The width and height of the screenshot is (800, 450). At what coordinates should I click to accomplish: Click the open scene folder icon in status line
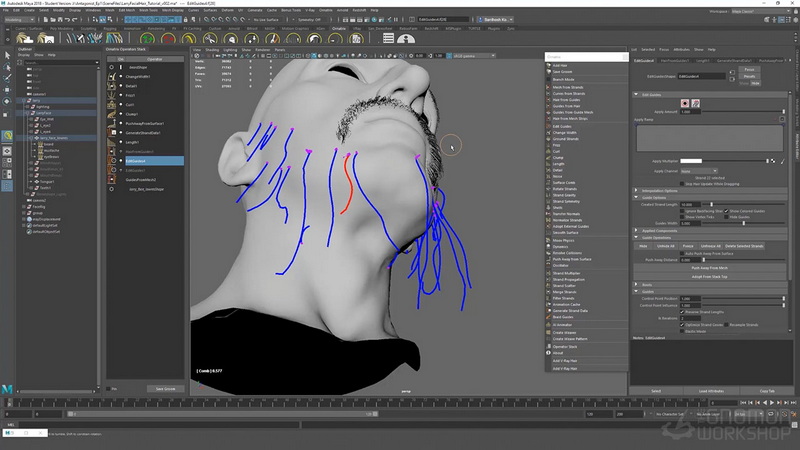pyautogui.click(x=53, y=19)
